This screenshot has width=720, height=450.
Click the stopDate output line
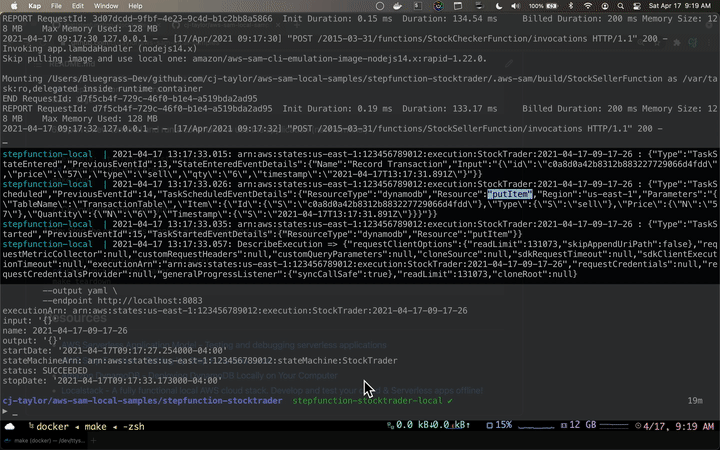pyautogui.click(x=112, y=381)
